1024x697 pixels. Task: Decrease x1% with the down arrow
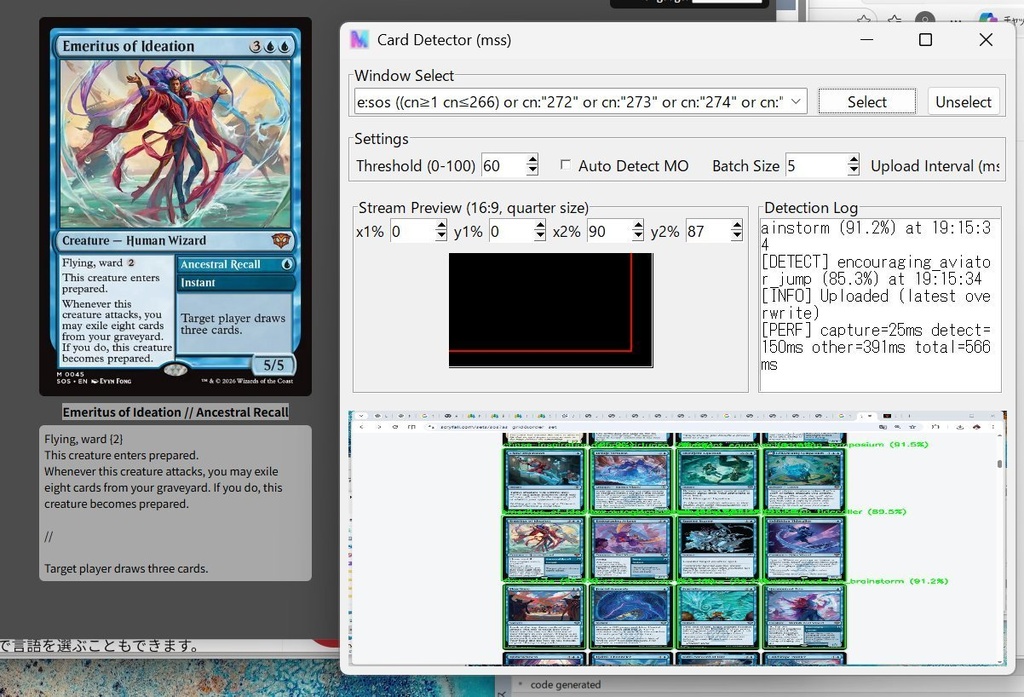click(x=441, y=236)
